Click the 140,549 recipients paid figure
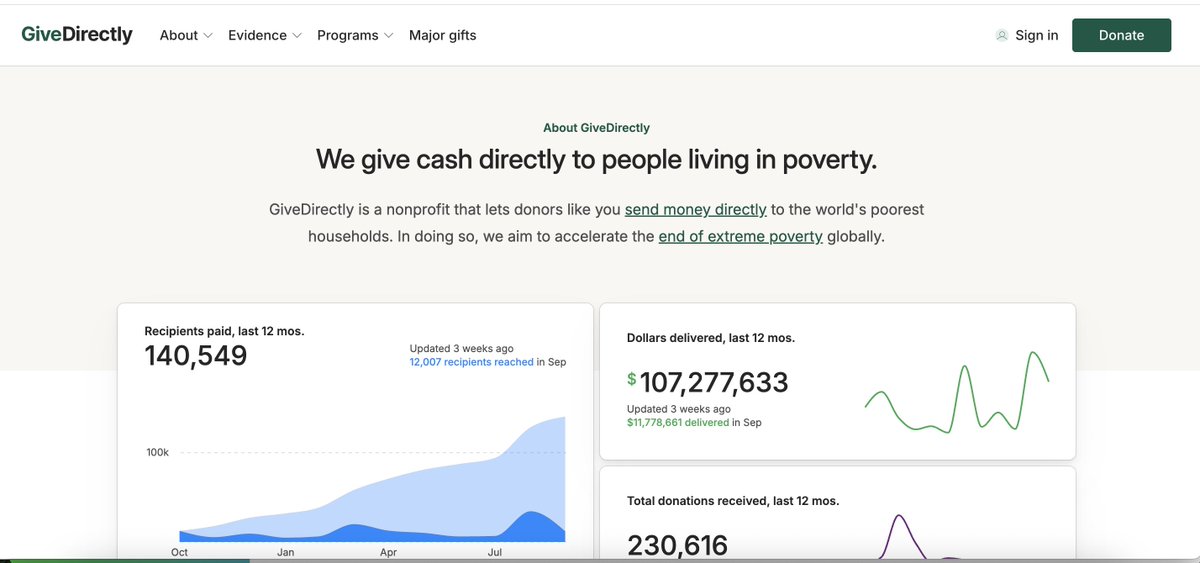Screen dimensions: 1200x563 coord(196,355)
